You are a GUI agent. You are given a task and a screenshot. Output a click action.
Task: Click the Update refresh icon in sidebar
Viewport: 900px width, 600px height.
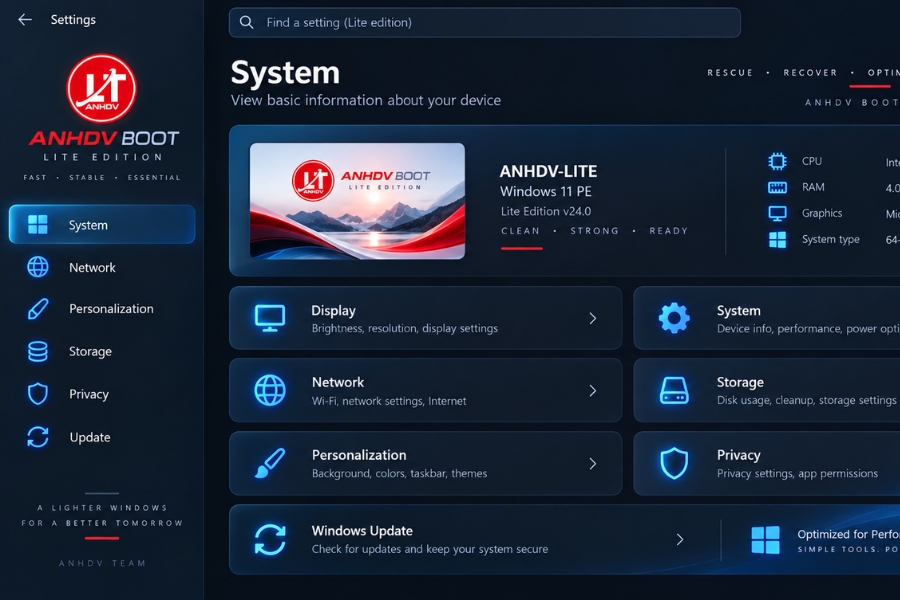pos(38,437)
